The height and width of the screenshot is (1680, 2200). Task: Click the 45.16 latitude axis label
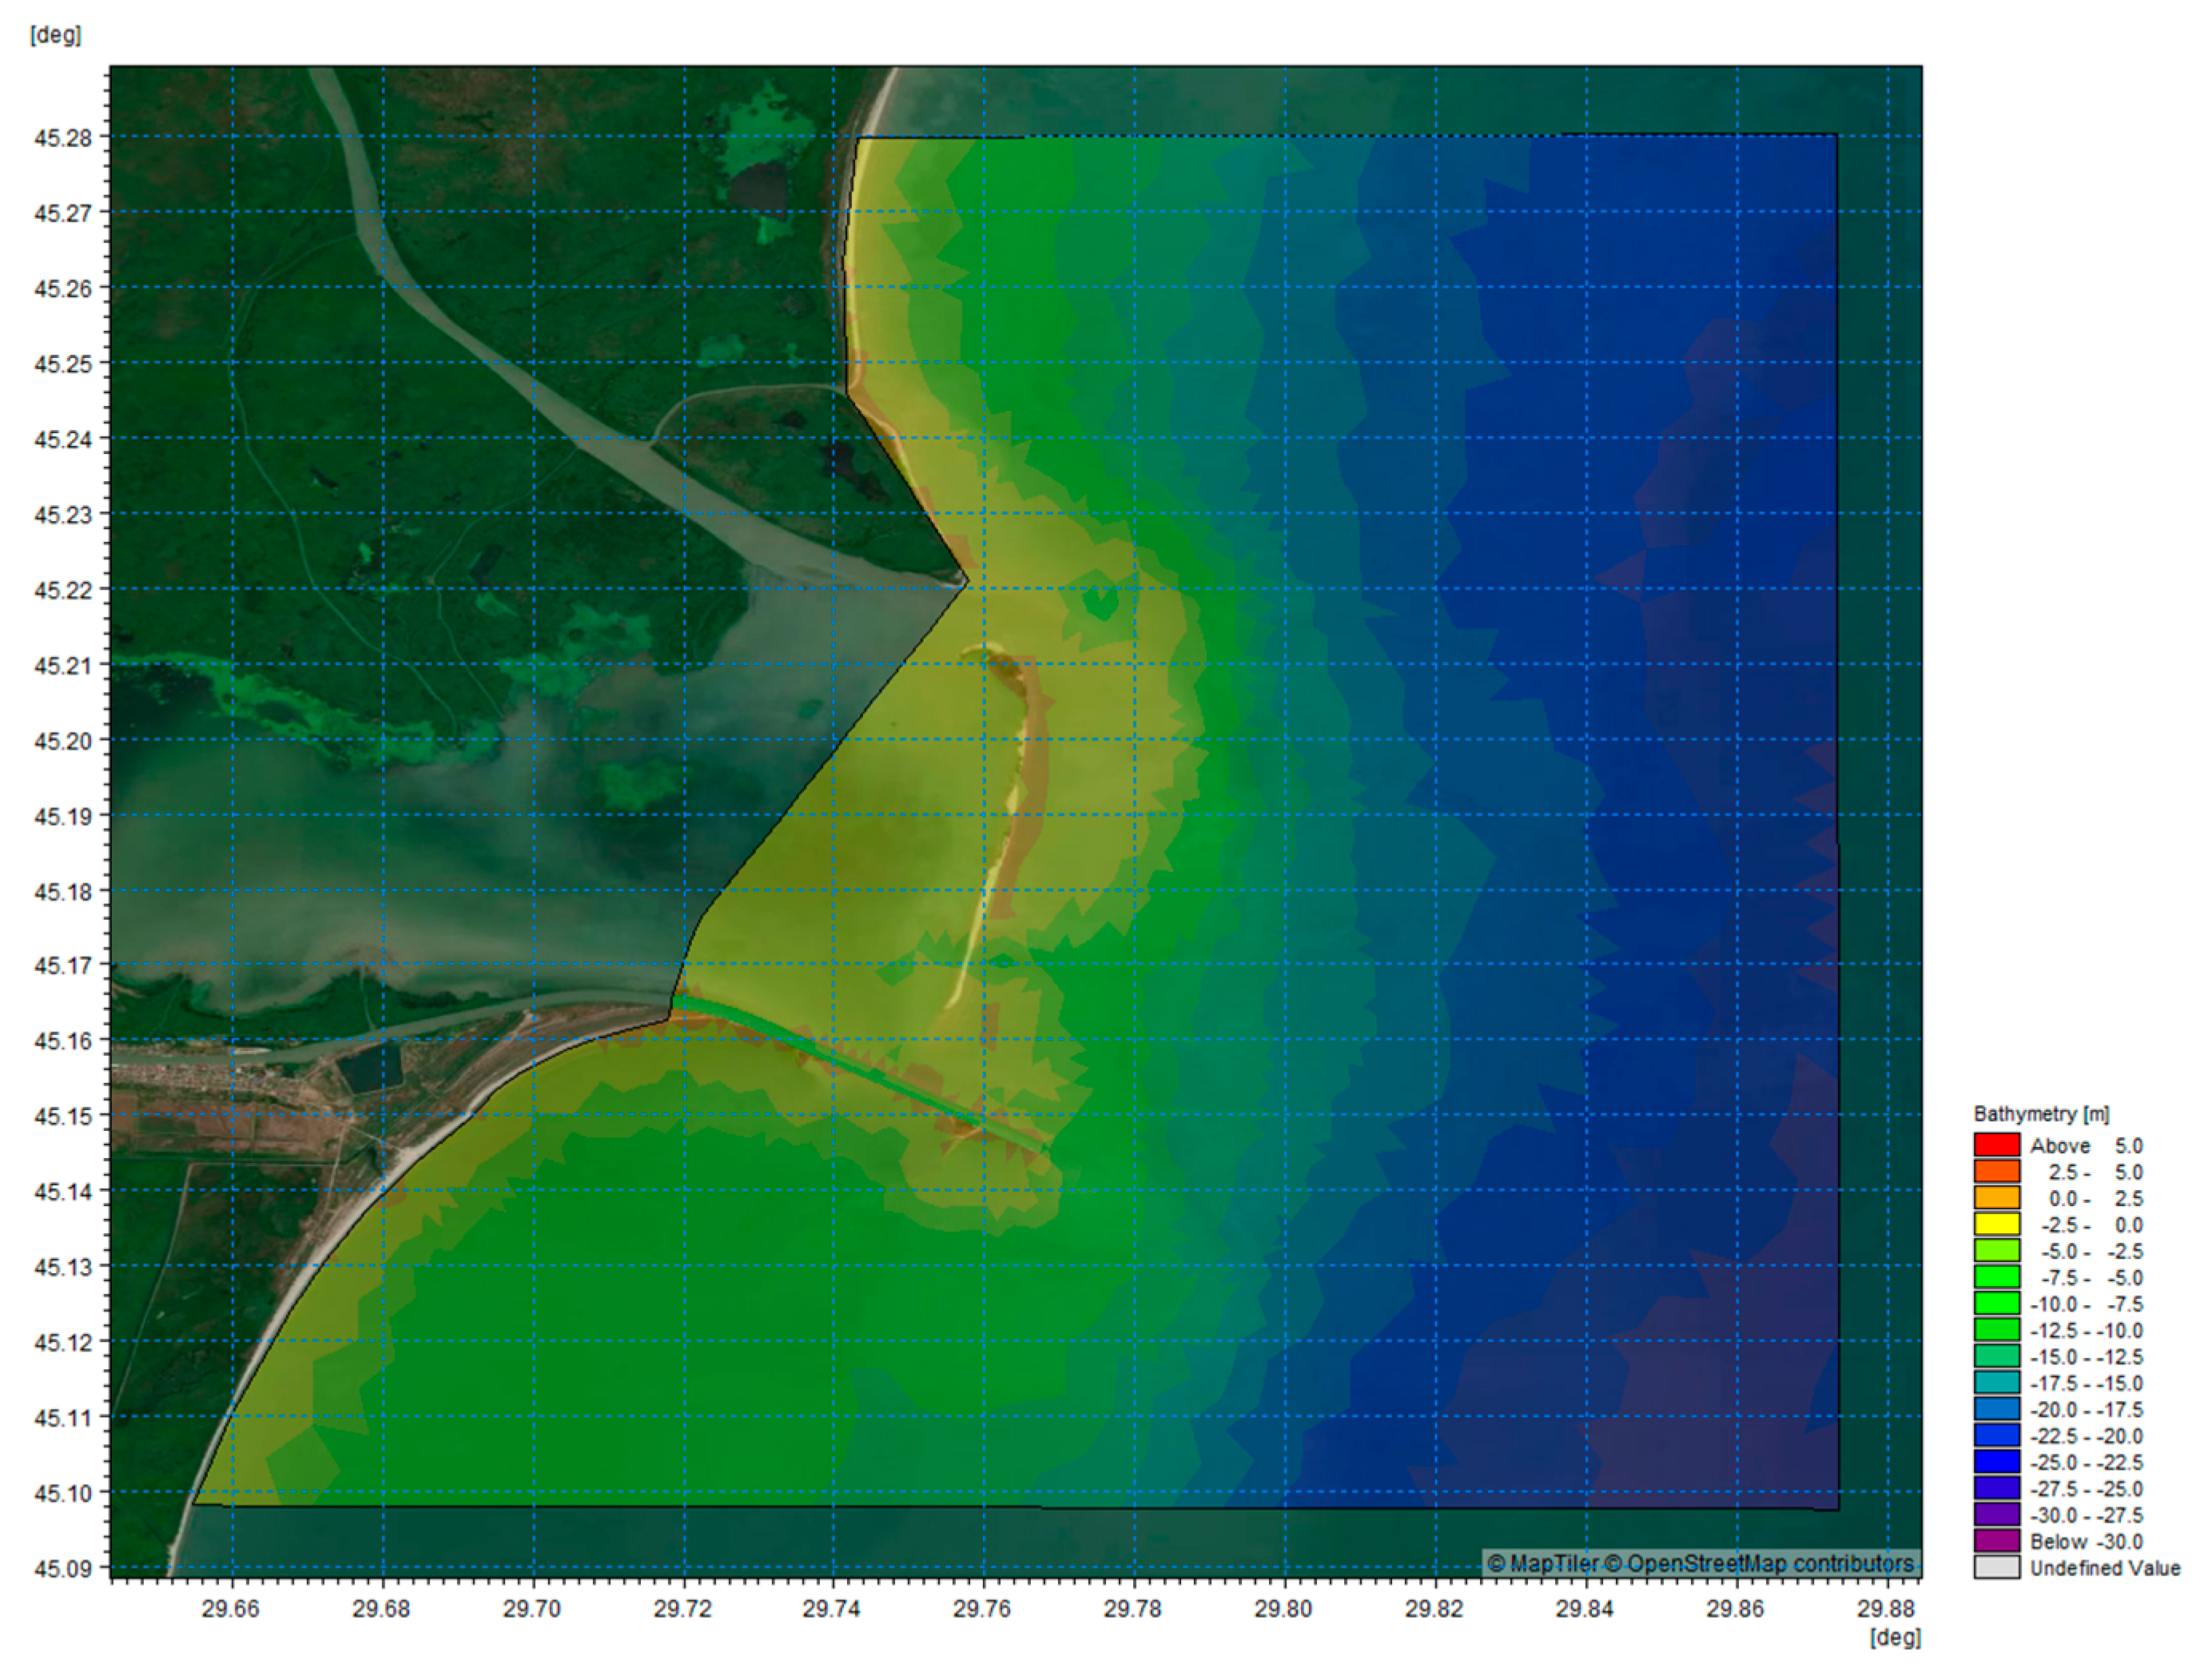coord(62,1041)
